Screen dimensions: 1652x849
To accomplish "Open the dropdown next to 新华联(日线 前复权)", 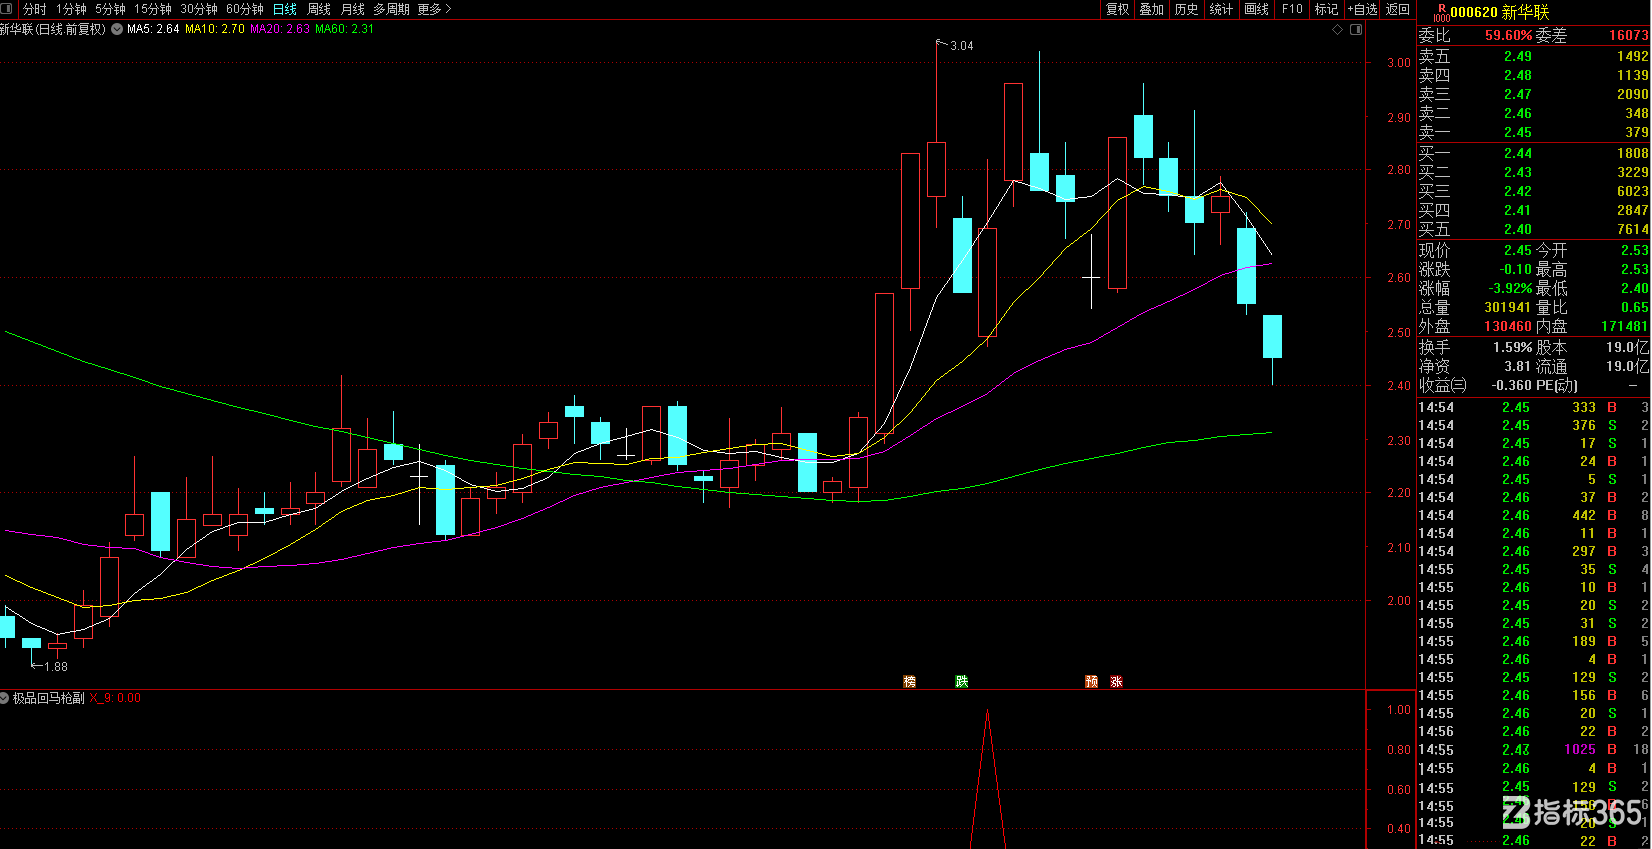I will pyautogui.click(x=117, y=29).
